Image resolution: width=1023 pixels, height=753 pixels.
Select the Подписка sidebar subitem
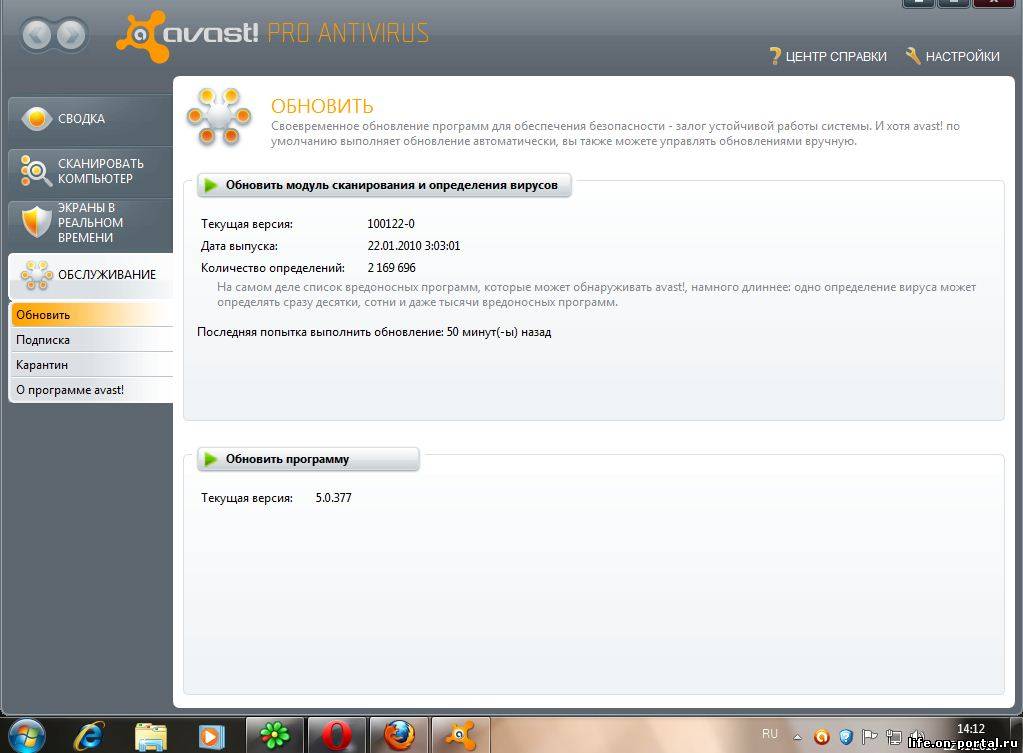pos(92,339)
